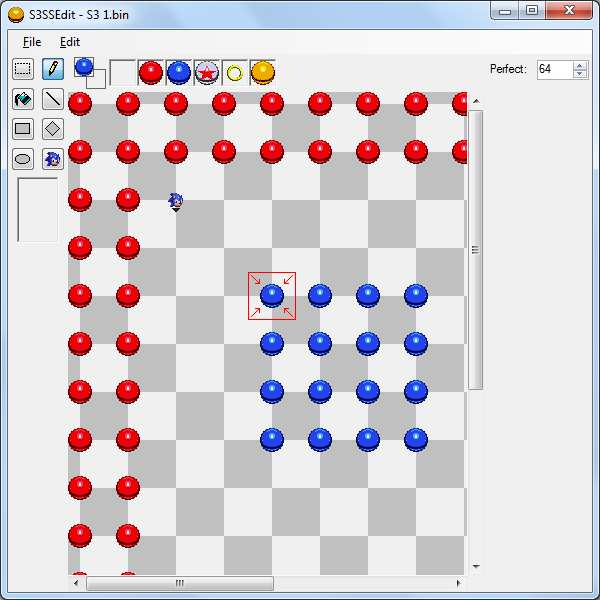This screenshot has height=600, width=600.
Task: Select the star bumper palette item
Action: tap(207, 73)
